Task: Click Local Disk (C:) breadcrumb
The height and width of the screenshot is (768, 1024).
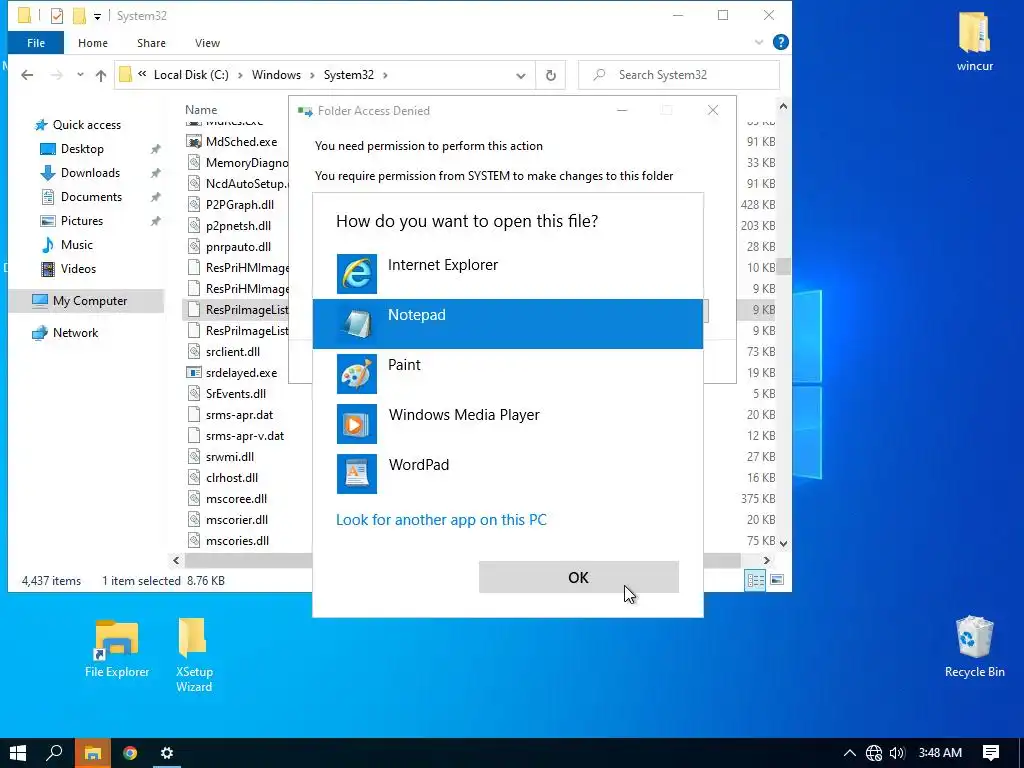Action: 191,75
